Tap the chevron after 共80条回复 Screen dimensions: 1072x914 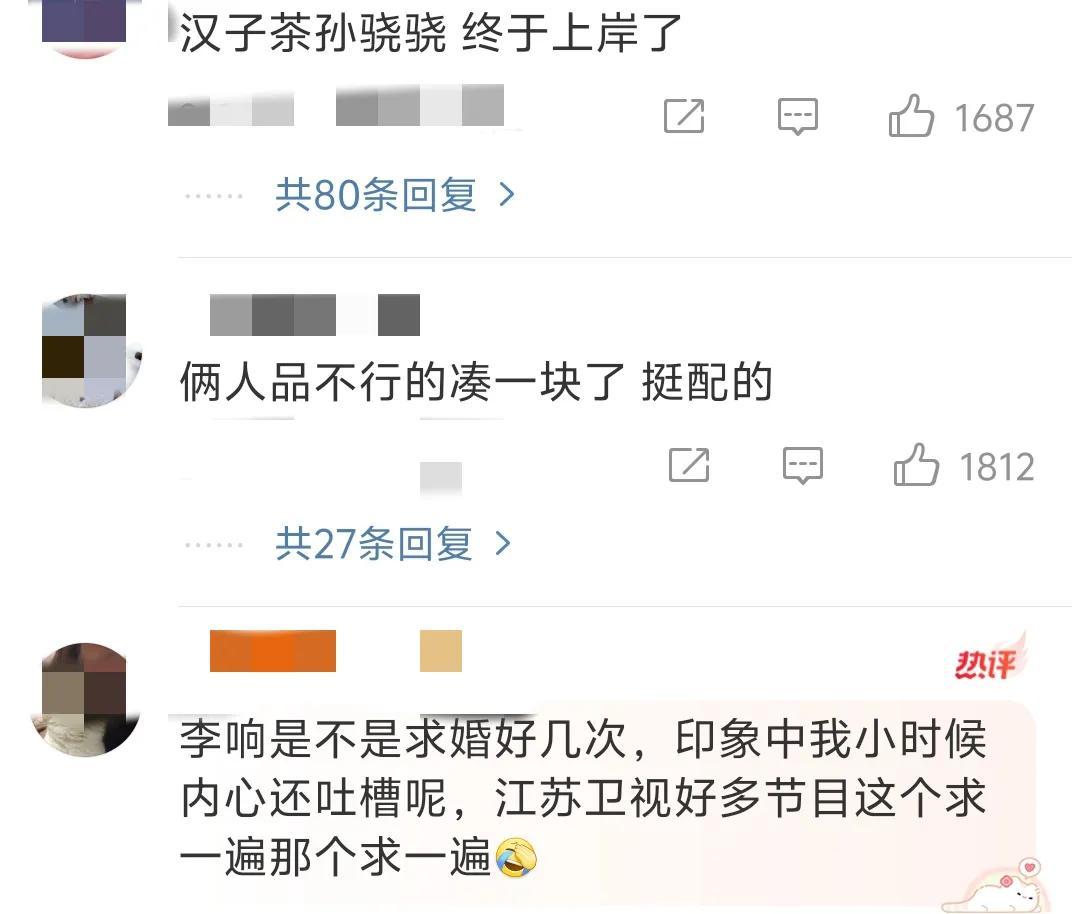coord(507,195)
